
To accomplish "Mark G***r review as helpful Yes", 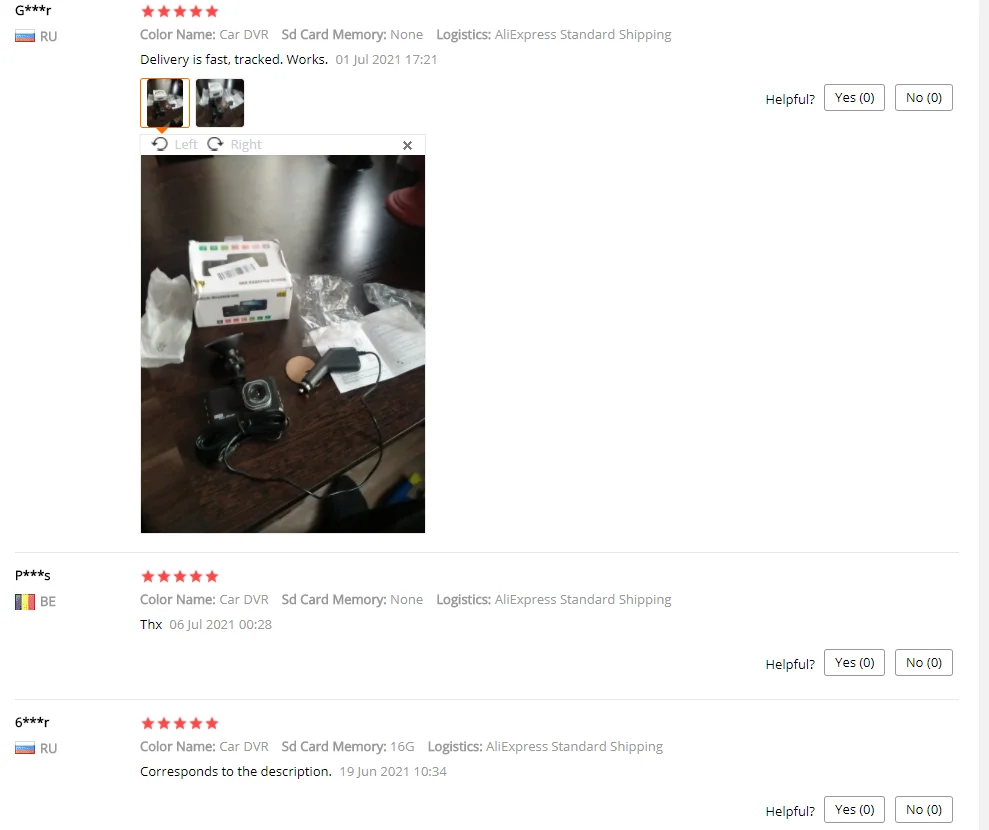I will (x=854, y=98).
